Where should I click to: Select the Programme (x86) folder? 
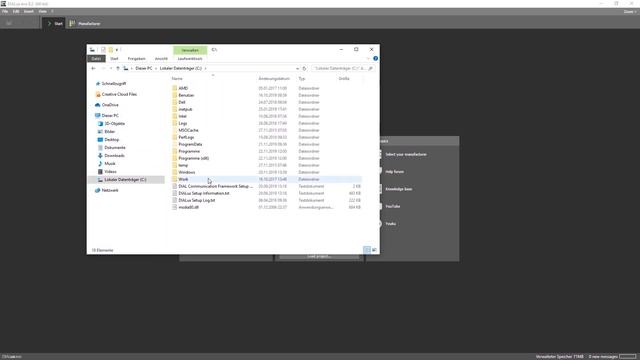pyautogui.click(x=193, y=158)
